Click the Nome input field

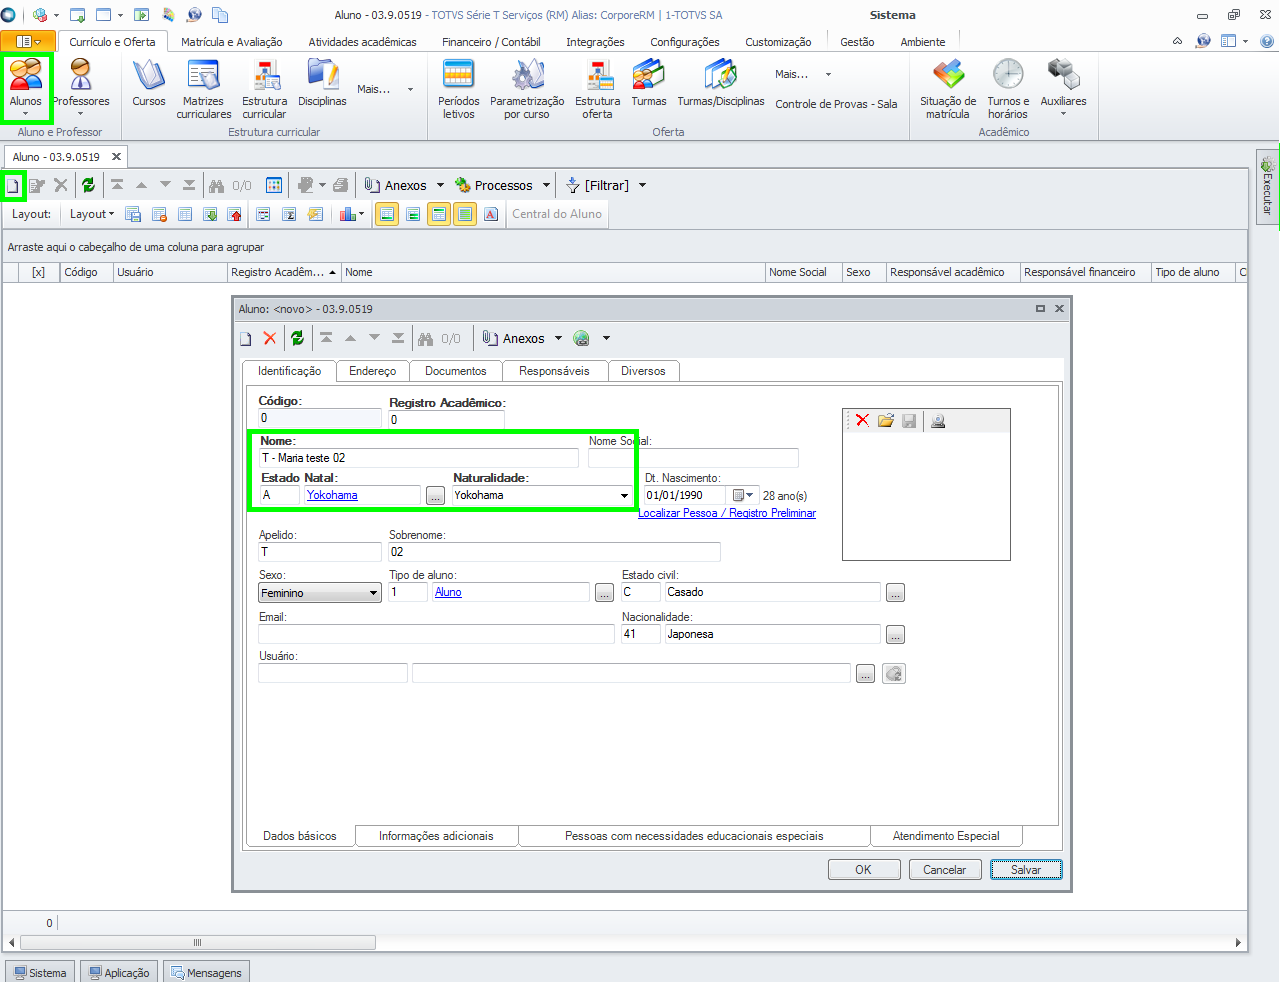tap(418, 458)
